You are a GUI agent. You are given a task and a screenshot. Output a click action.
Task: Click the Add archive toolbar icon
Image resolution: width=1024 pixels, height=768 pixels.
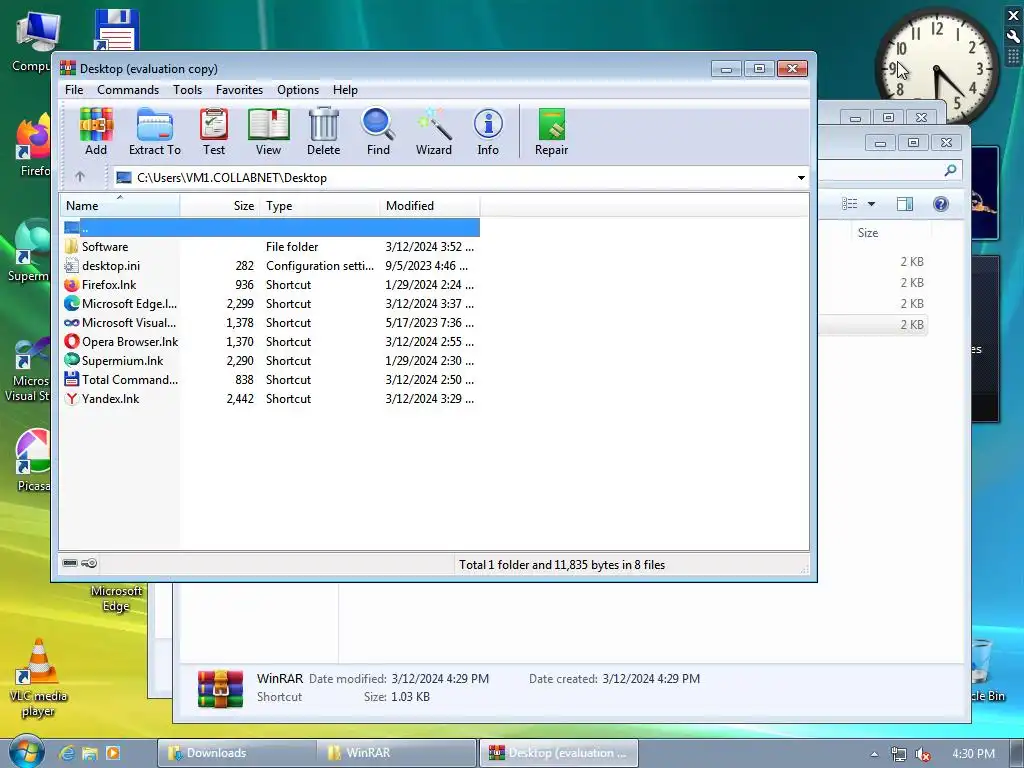[96, 131]
